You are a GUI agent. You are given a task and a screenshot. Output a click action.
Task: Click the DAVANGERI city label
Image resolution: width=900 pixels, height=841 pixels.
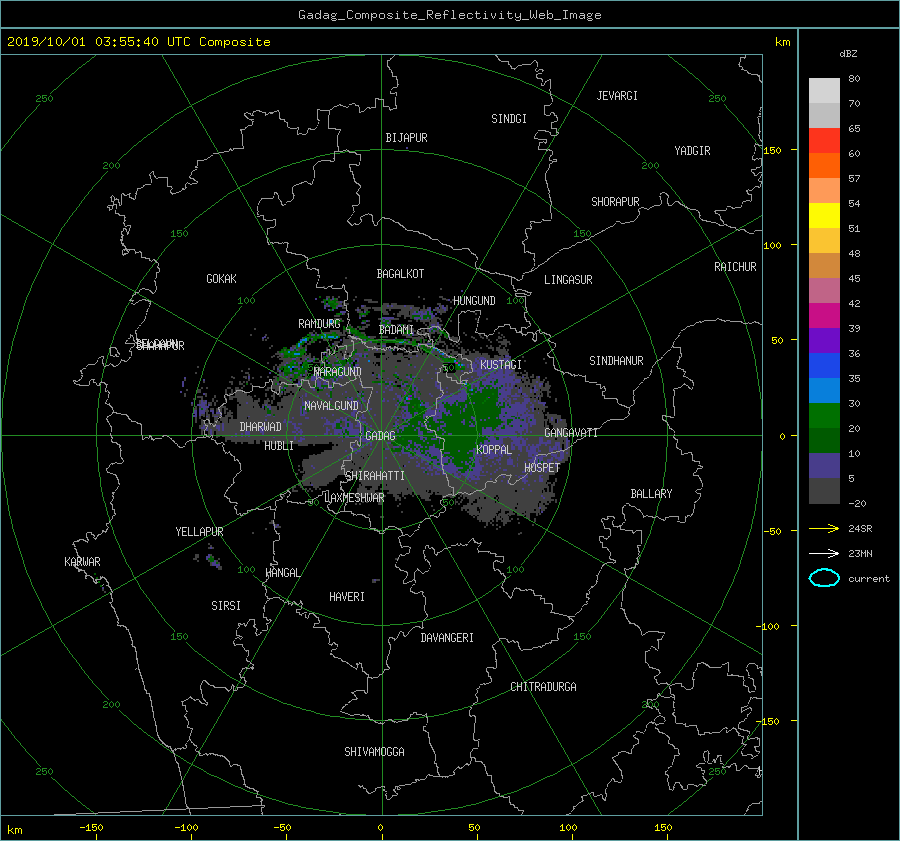tap(447, 637)
